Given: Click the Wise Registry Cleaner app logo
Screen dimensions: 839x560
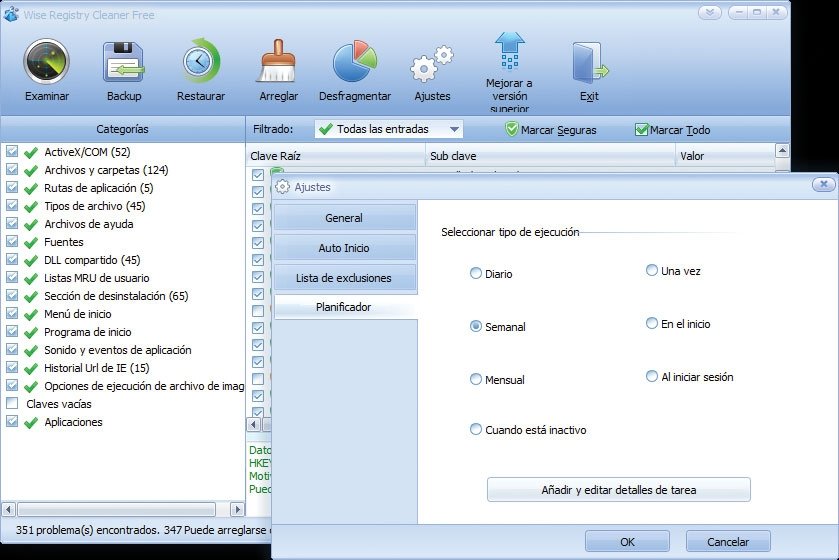Looking at the screenshot, I should 10,14.
